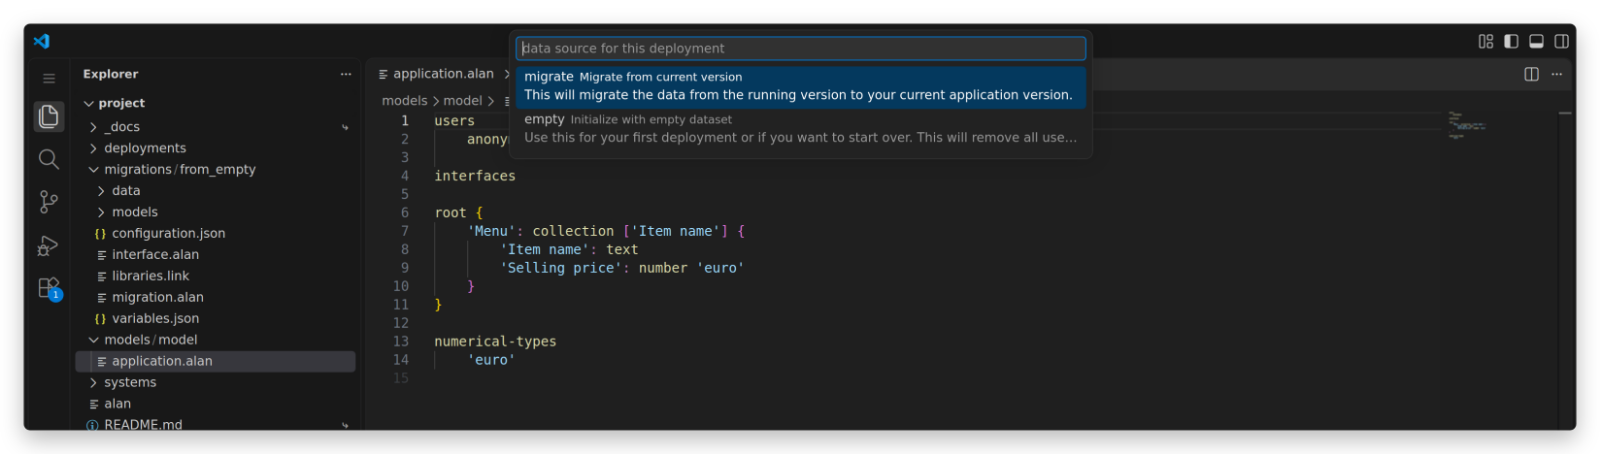Open the Search view in the activity bar
Screen dimensions: 1600x454
pyautogui.click(x=48, y=159)
